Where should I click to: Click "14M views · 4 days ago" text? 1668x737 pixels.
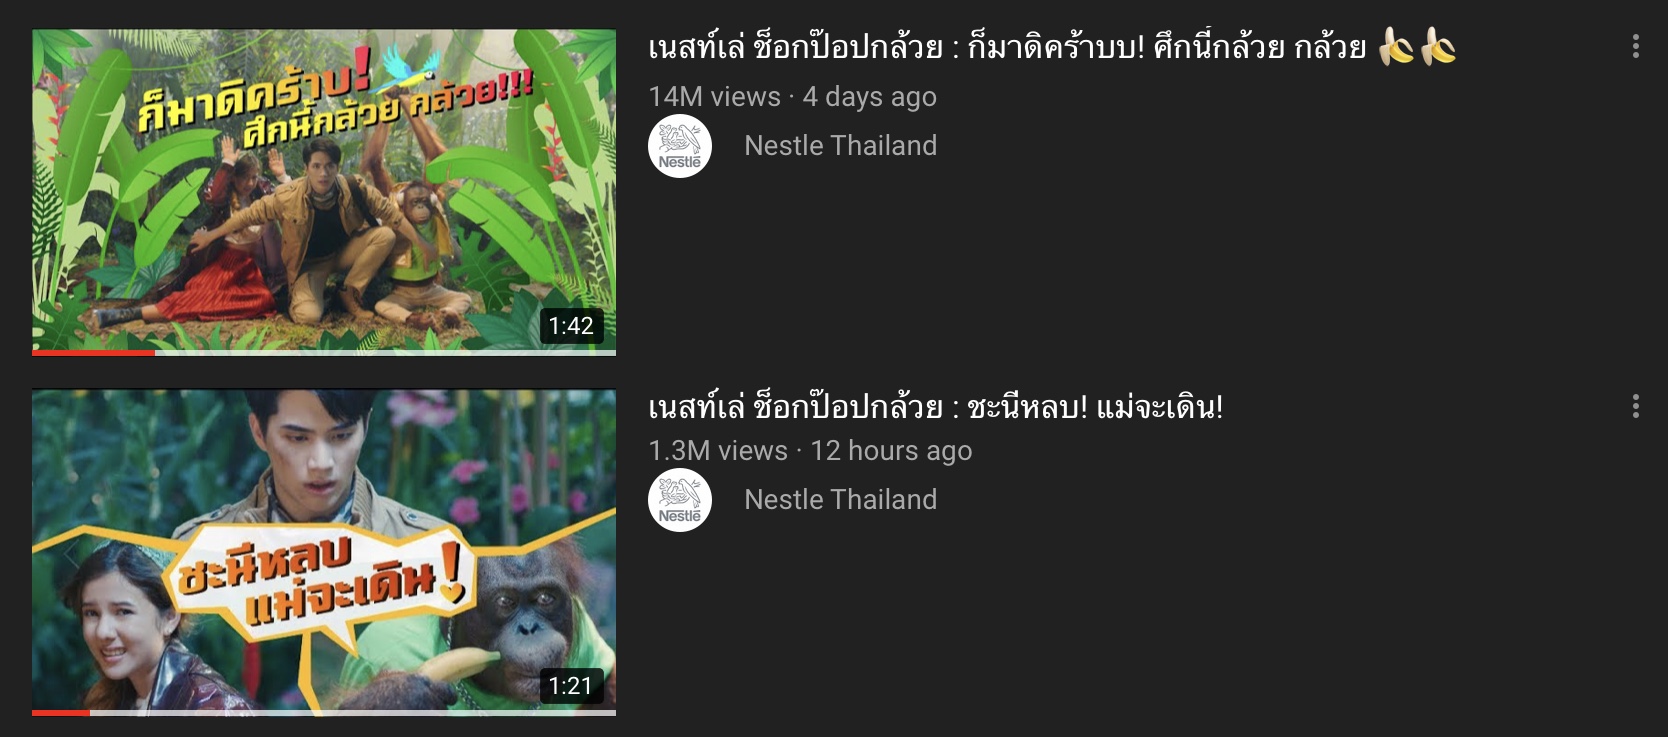pos(792,97)
